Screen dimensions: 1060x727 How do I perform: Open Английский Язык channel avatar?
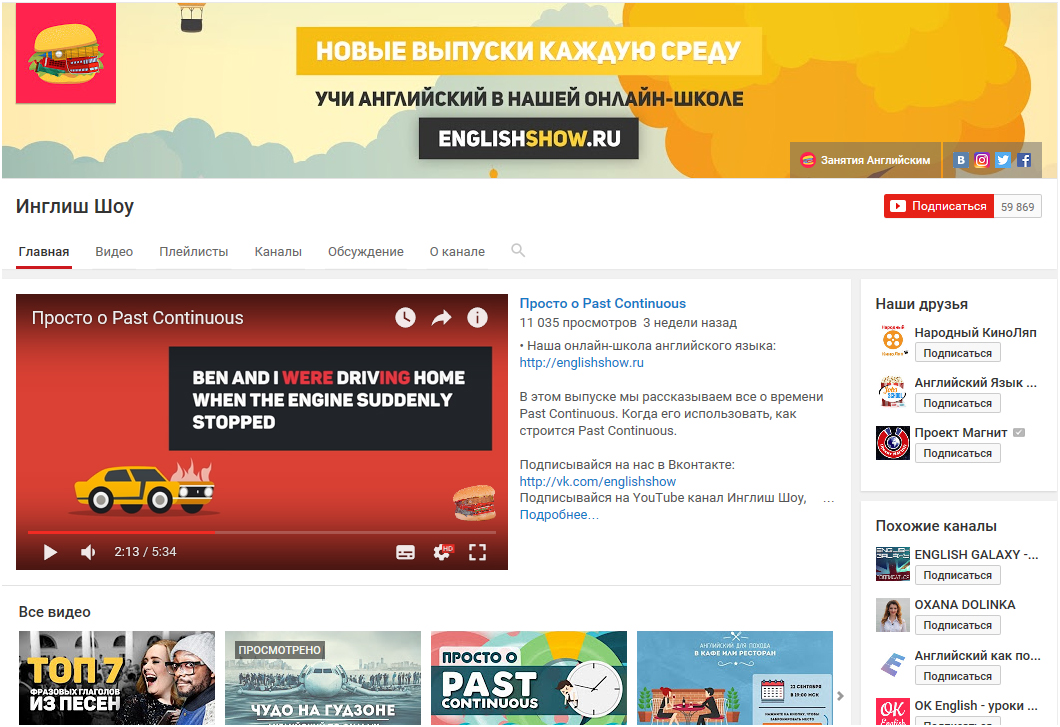(x=892, y=392)
